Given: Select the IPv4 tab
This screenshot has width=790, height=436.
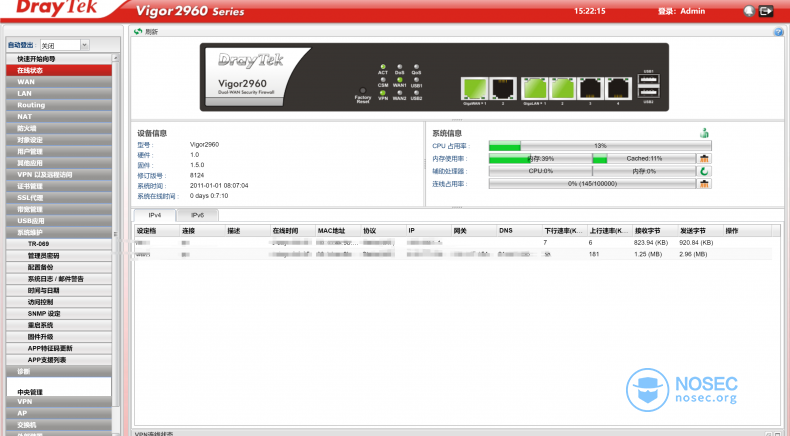Looking at the screenshot, I should pos(156,215).
